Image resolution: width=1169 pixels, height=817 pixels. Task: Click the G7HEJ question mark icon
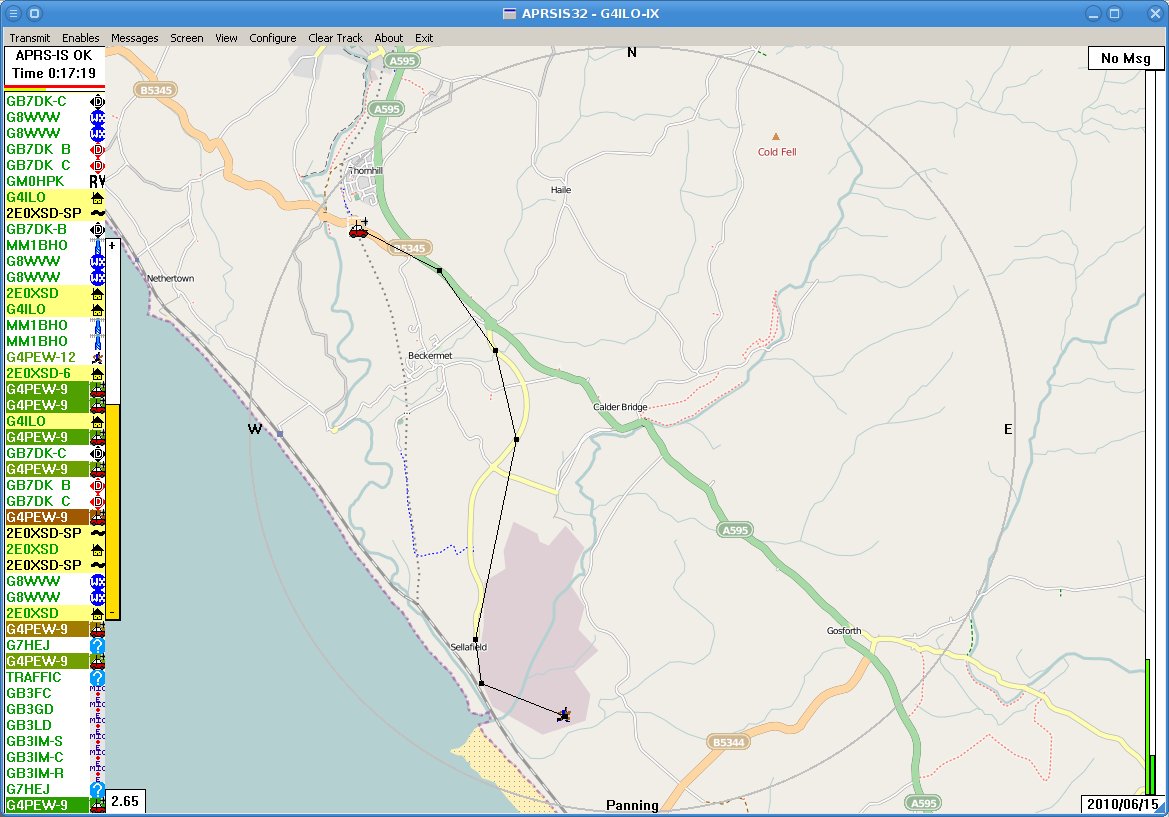tap(96, 646)
